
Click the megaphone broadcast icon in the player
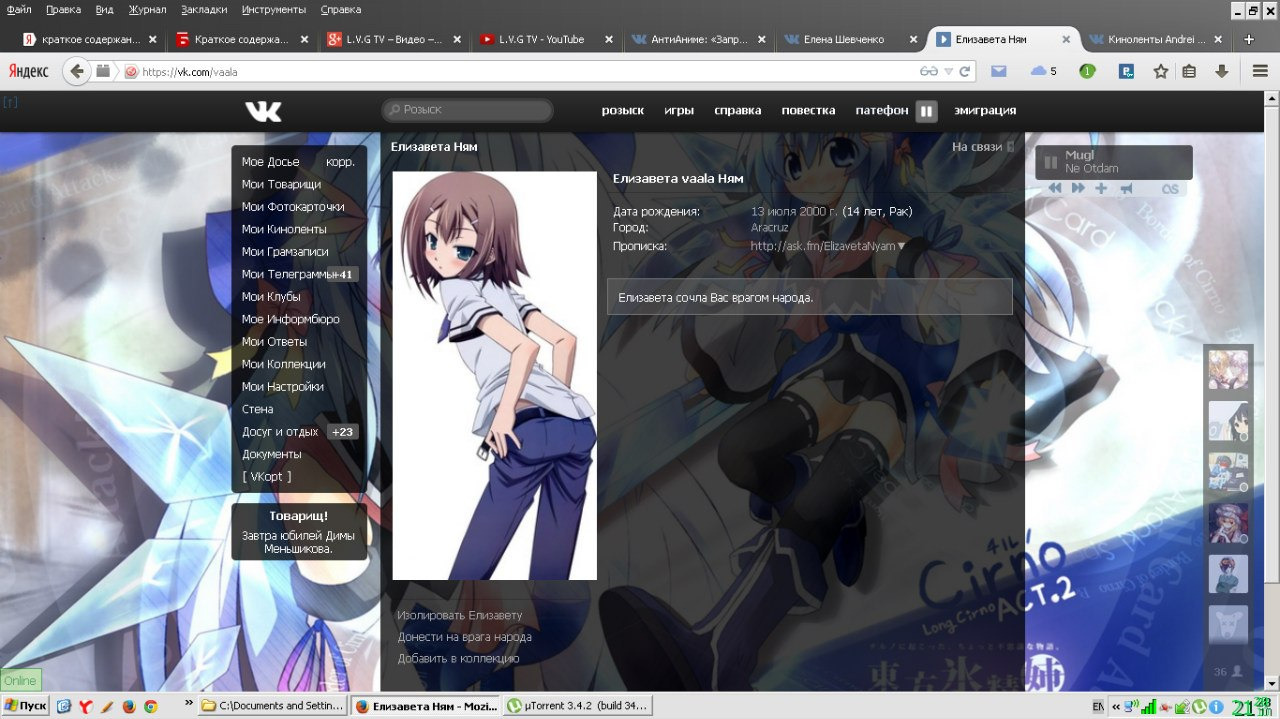pos(1126,188)
